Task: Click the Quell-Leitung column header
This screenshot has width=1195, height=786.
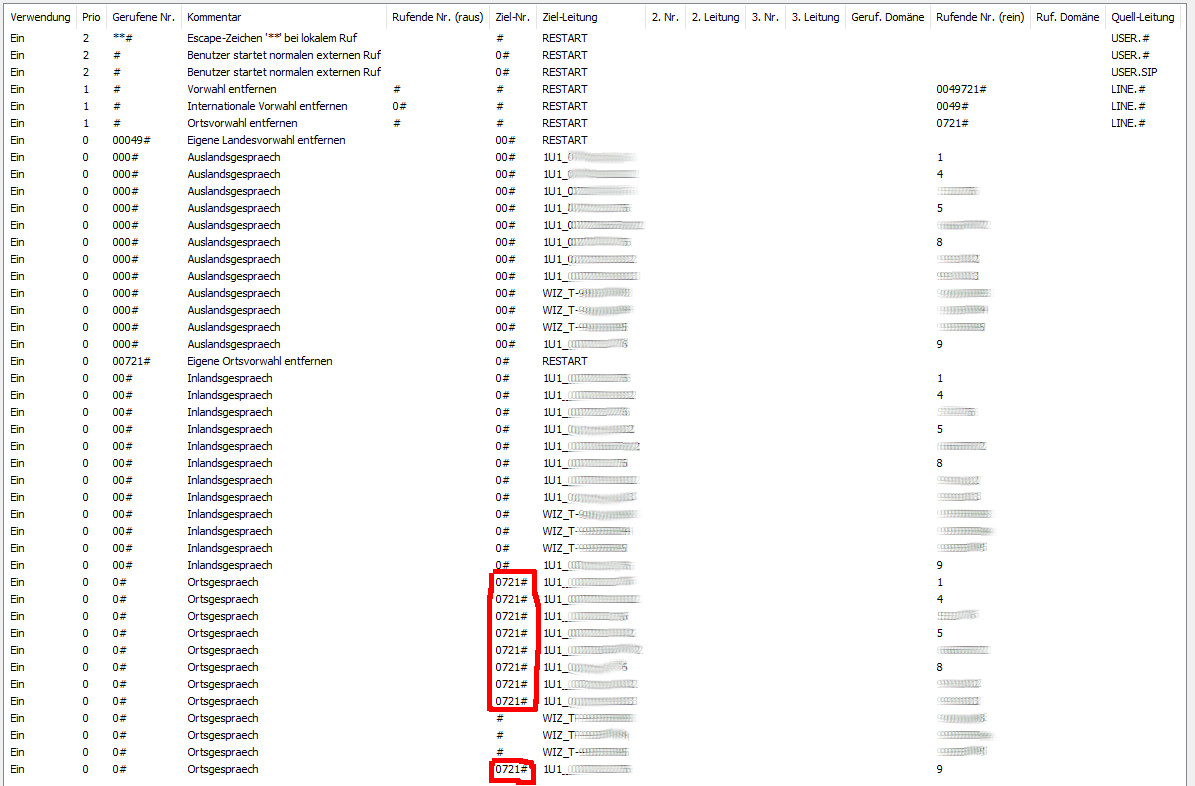Action: point(1142,17)
